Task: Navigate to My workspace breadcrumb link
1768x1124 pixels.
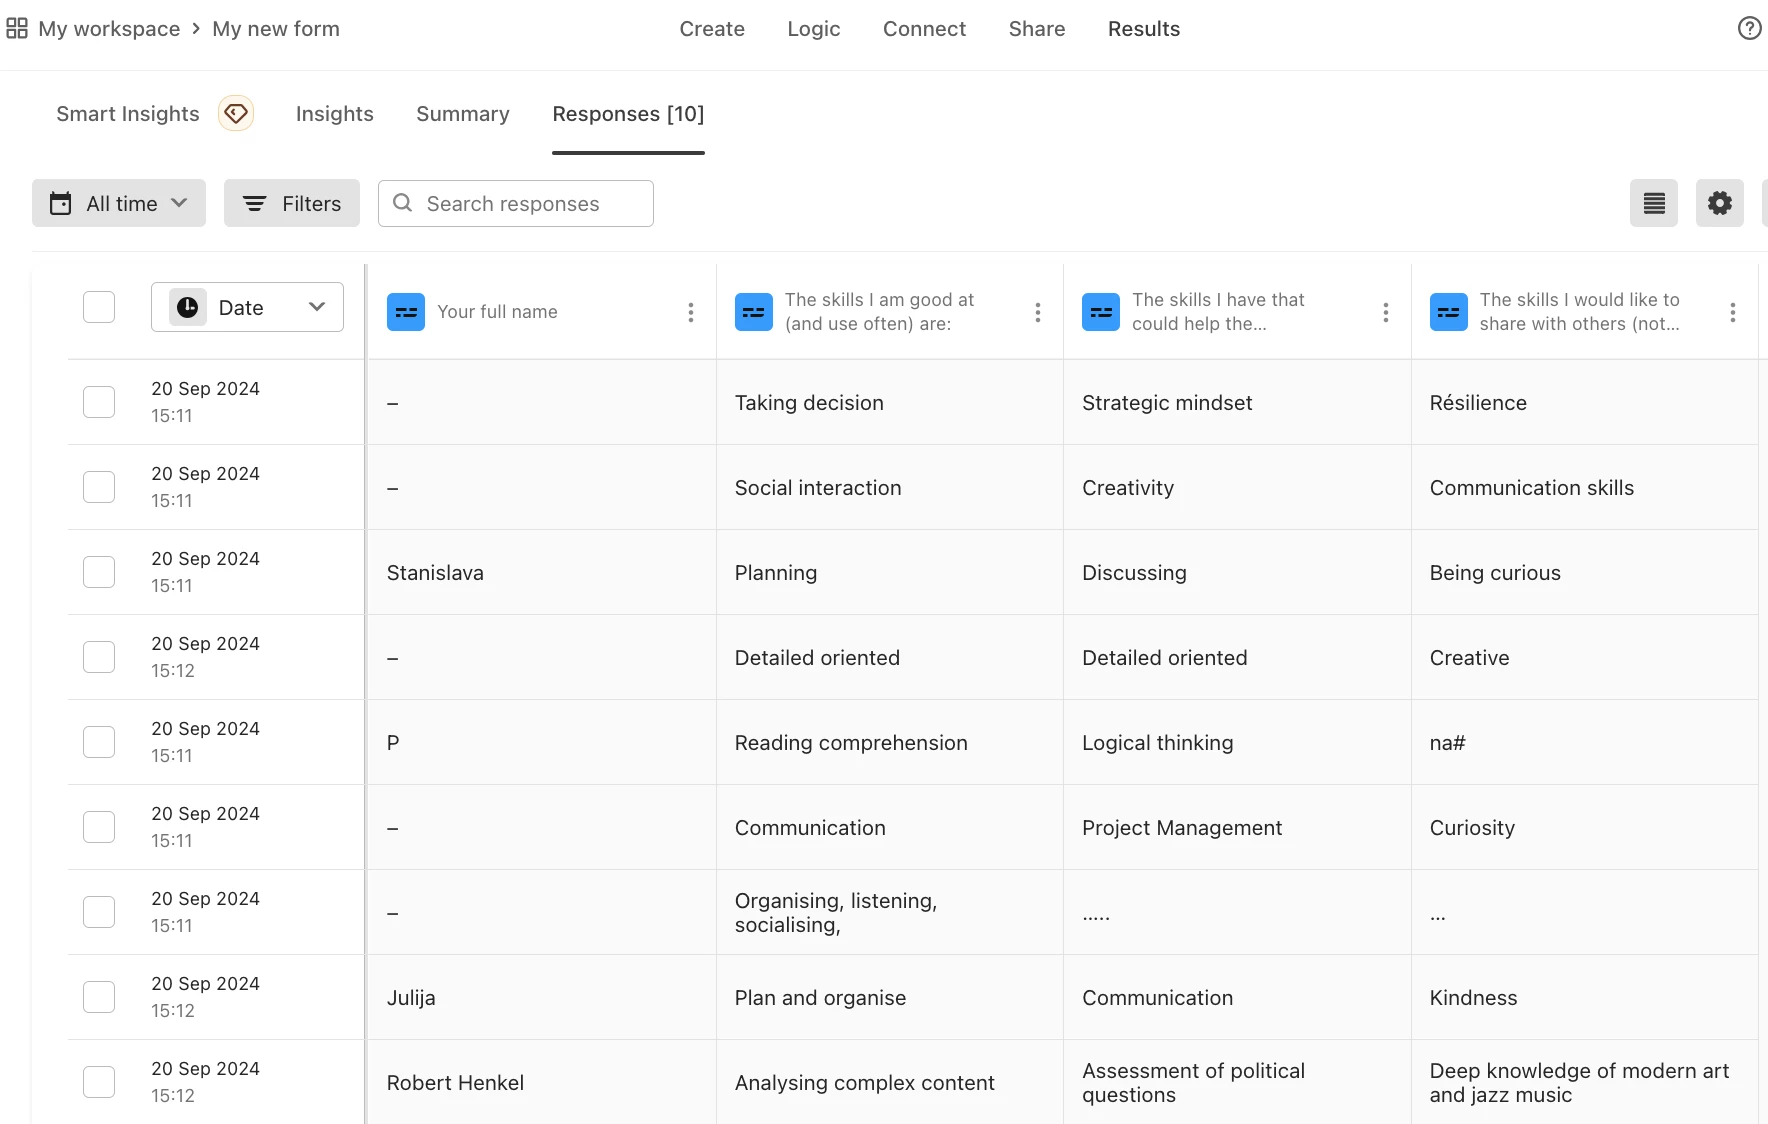Action: 109,29
